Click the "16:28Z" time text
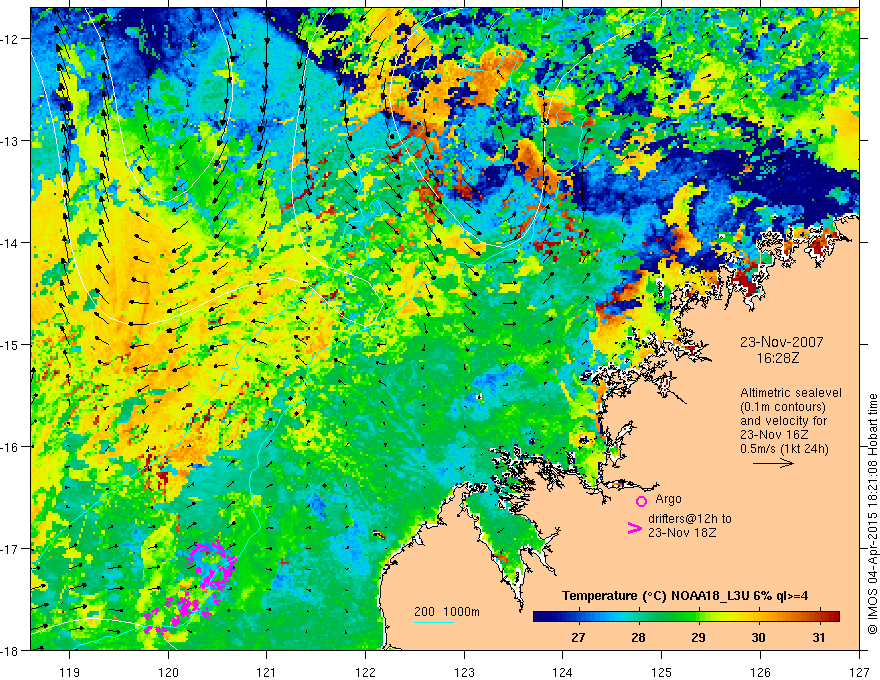 (777, 357)
